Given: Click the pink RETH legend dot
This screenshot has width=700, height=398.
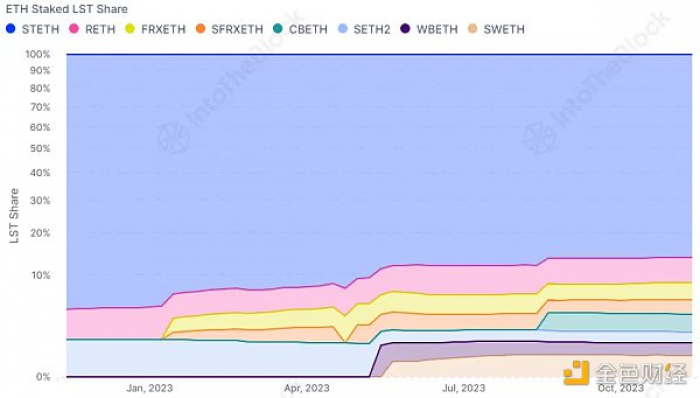Looking at the screenshot, I should [x=74, y=29].
